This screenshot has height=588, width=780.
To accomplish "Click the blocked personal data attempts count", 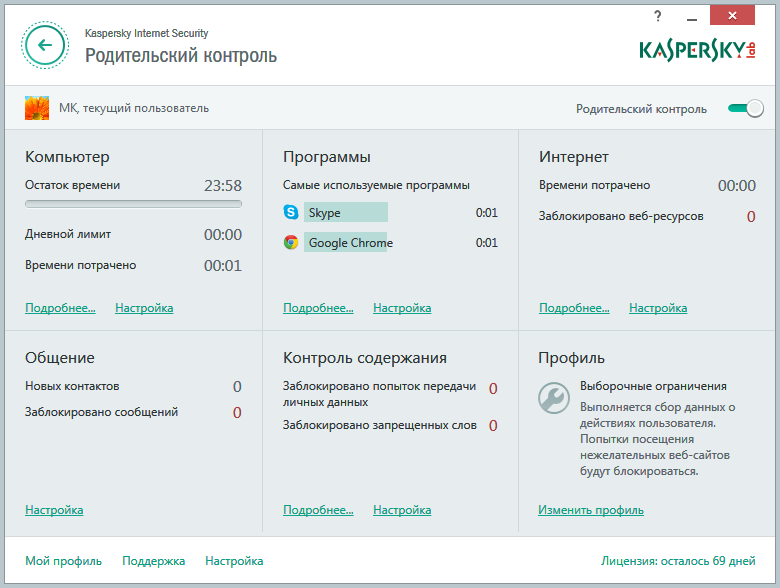I will pyautogui.click(x=493, y=389).
